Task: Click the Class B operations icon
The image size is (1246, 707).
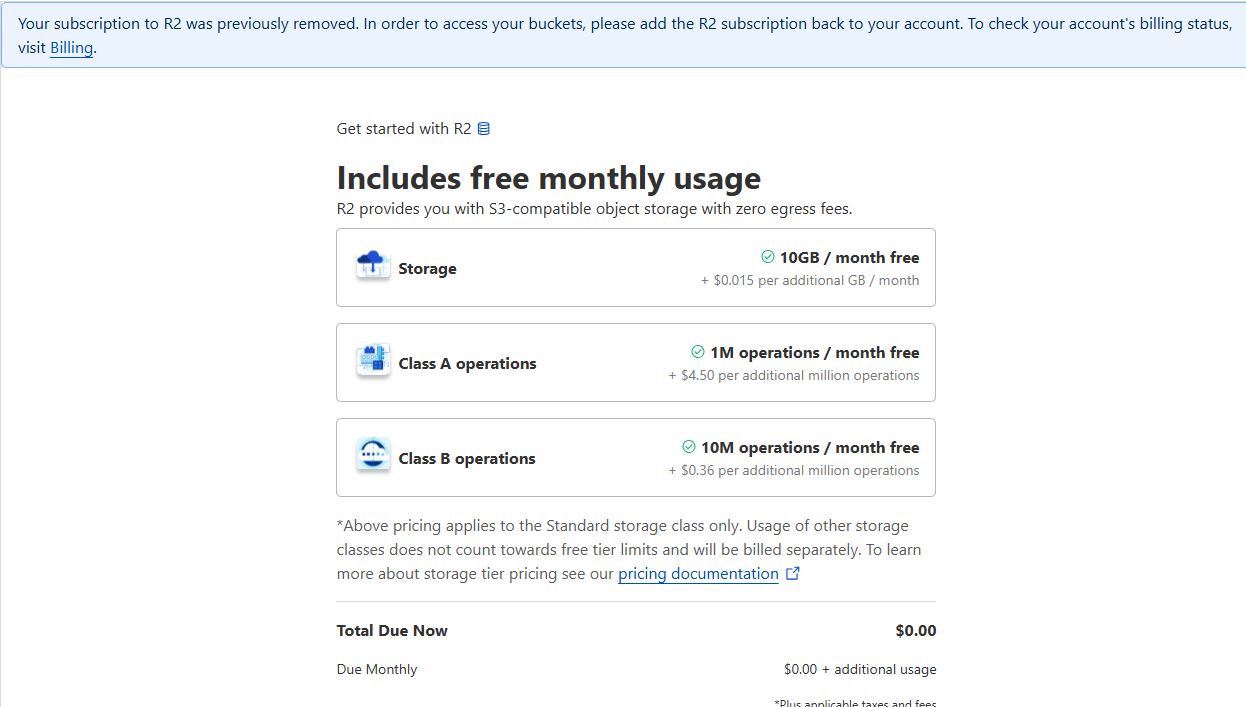Action: 373,456
